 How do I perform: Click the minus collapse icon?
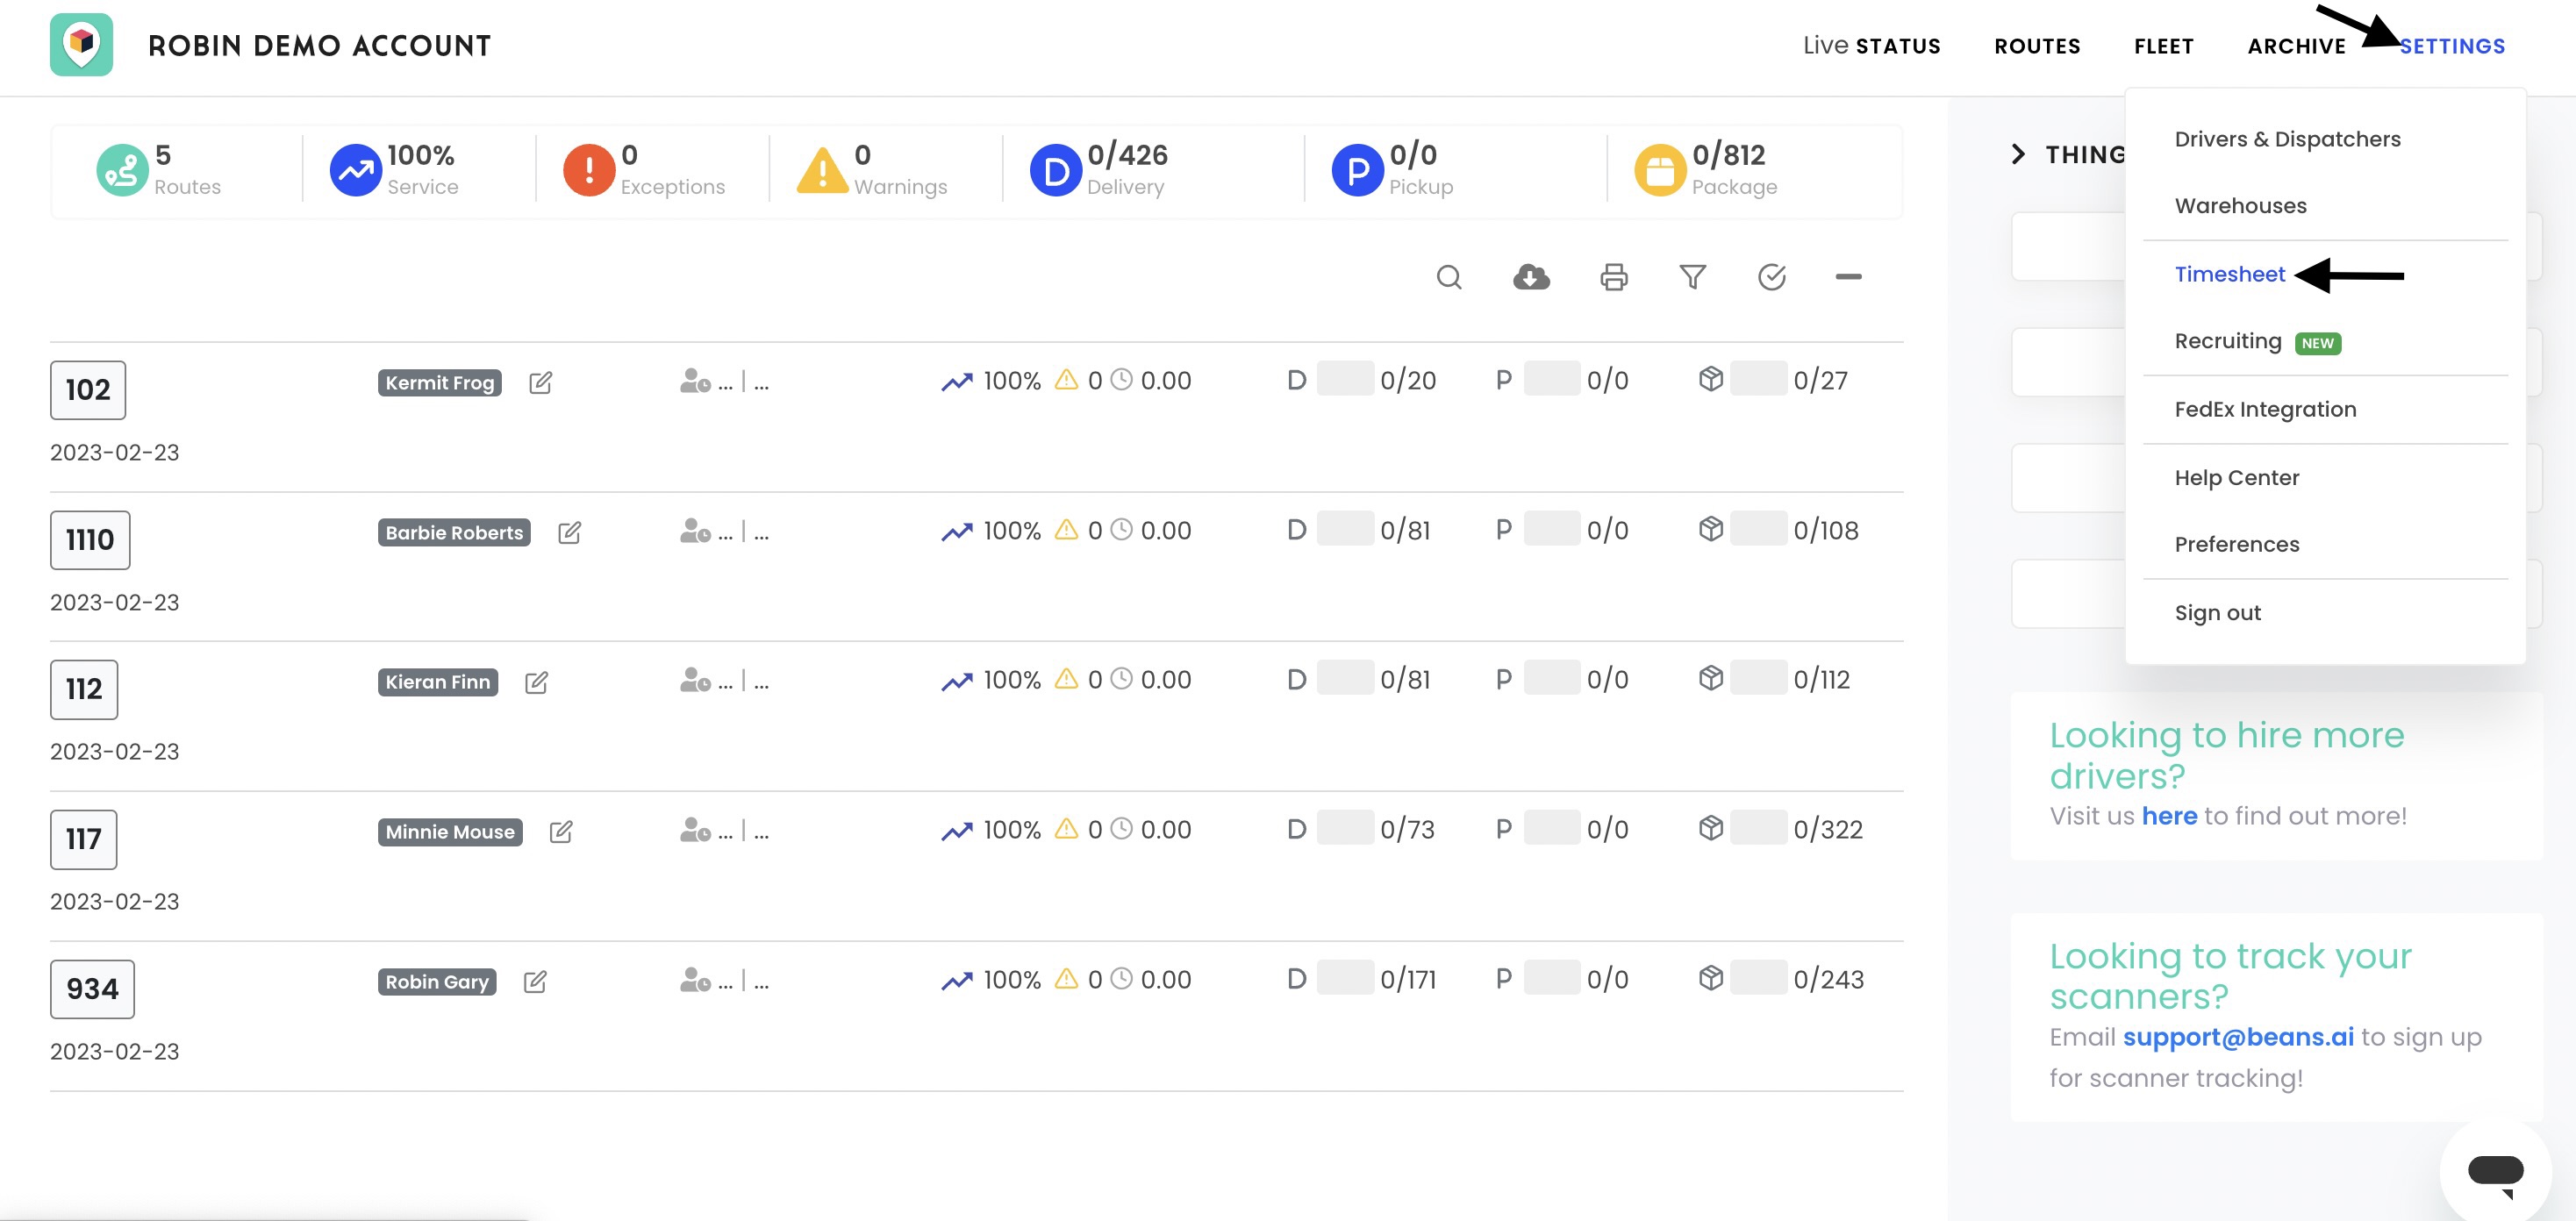[x=1848, y=277]
